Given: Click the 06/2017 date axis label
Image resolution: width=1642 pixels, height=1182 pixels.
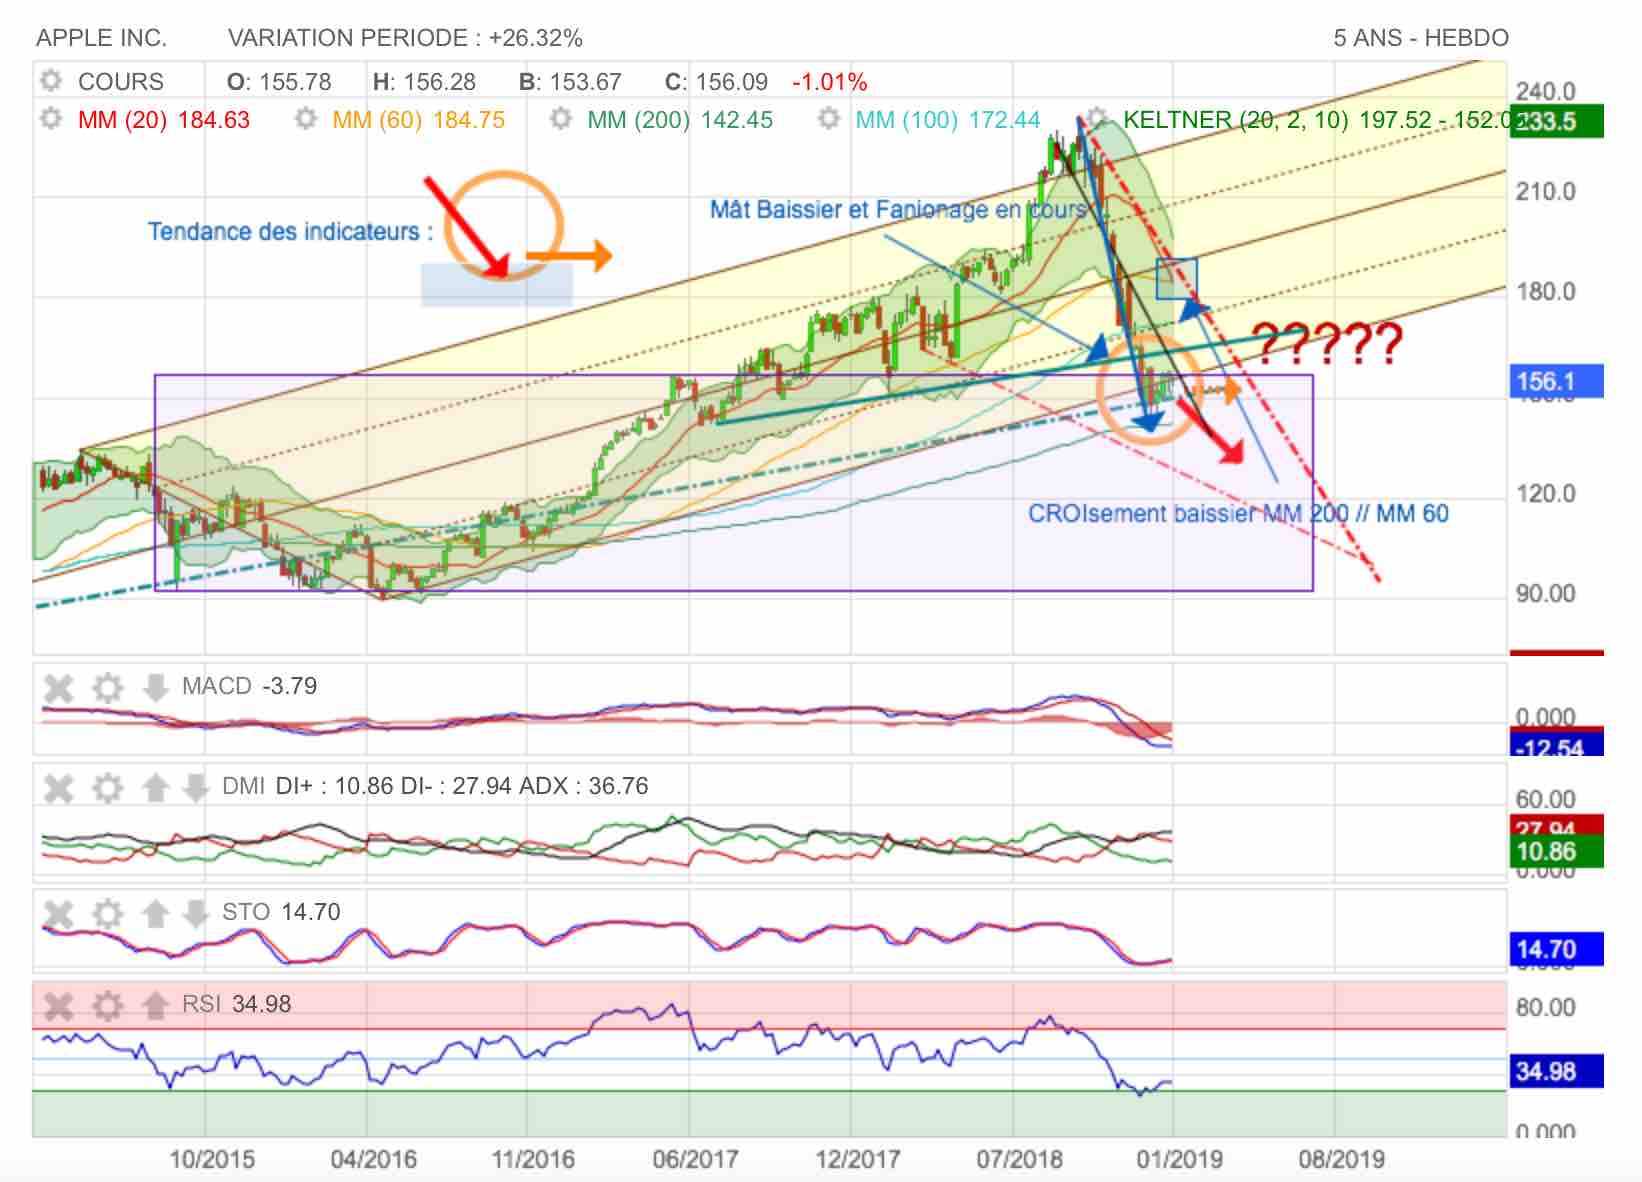Looking at the screenshot, I should (695, 1159).
